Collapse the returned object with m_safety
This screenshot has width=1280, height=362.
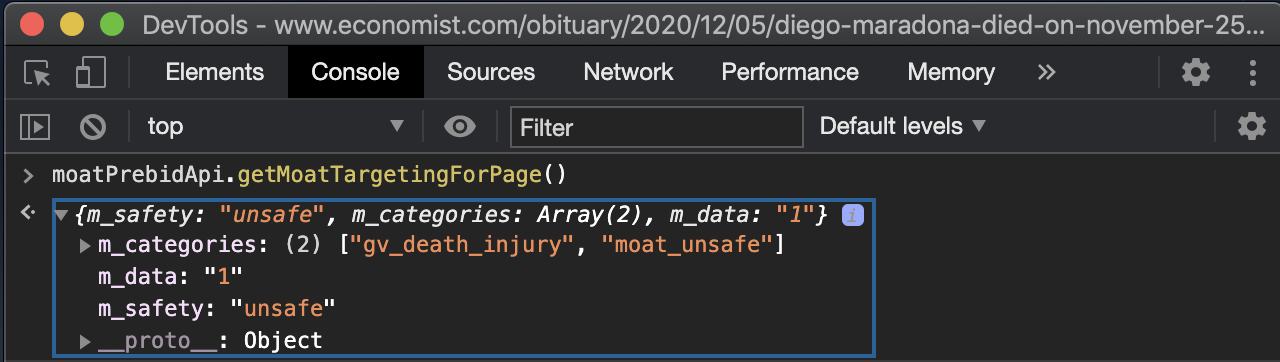[62, 214]
